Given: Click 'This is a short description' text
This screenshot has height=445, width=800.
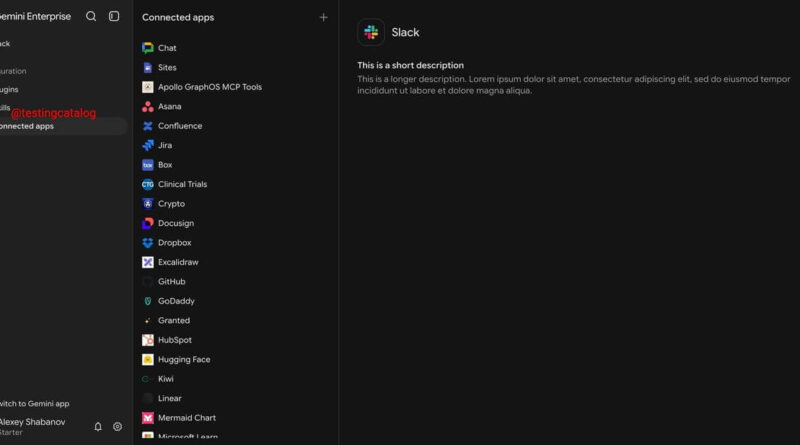Looking at the screenshot, I should (x=410, y=65).
